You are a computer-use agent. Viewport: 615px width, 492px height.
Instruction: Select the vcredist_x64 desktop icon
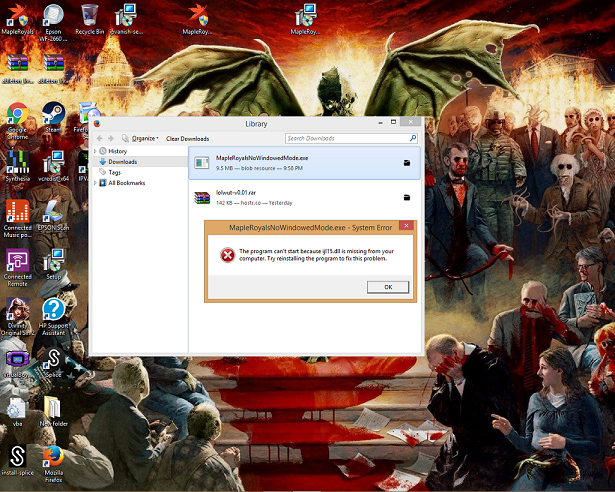click(x=53, y=166)
